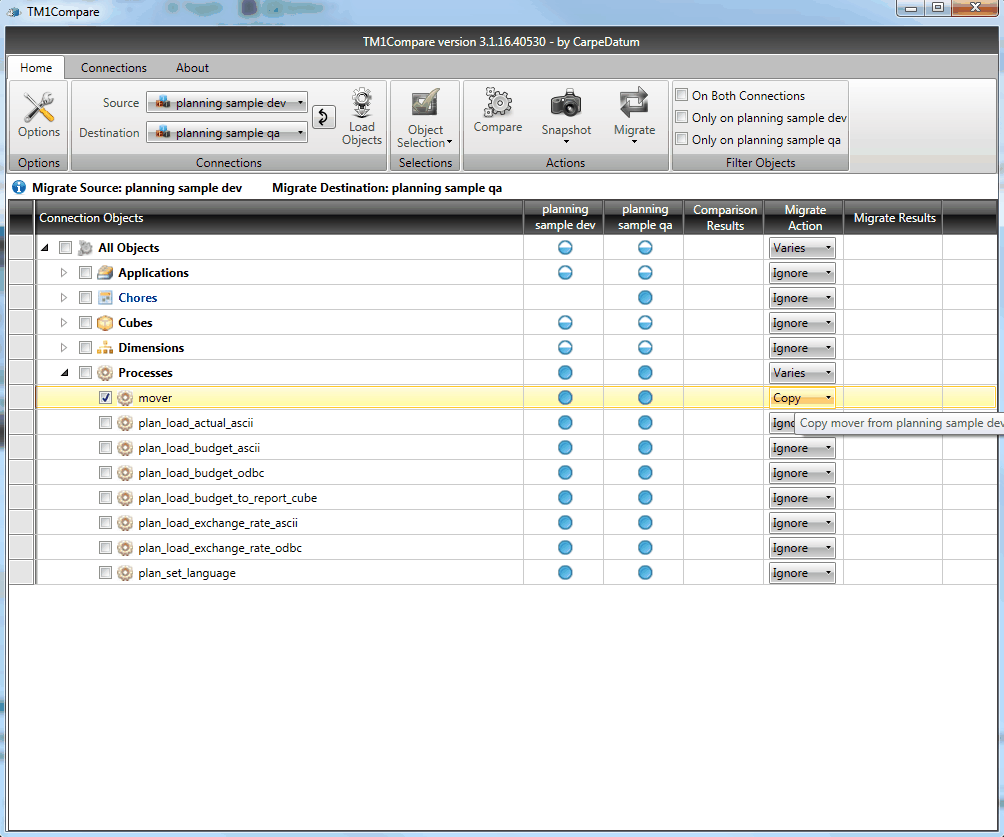Click the Cubes box icon
The image size is (1004, 837).
tap(105, 323)
